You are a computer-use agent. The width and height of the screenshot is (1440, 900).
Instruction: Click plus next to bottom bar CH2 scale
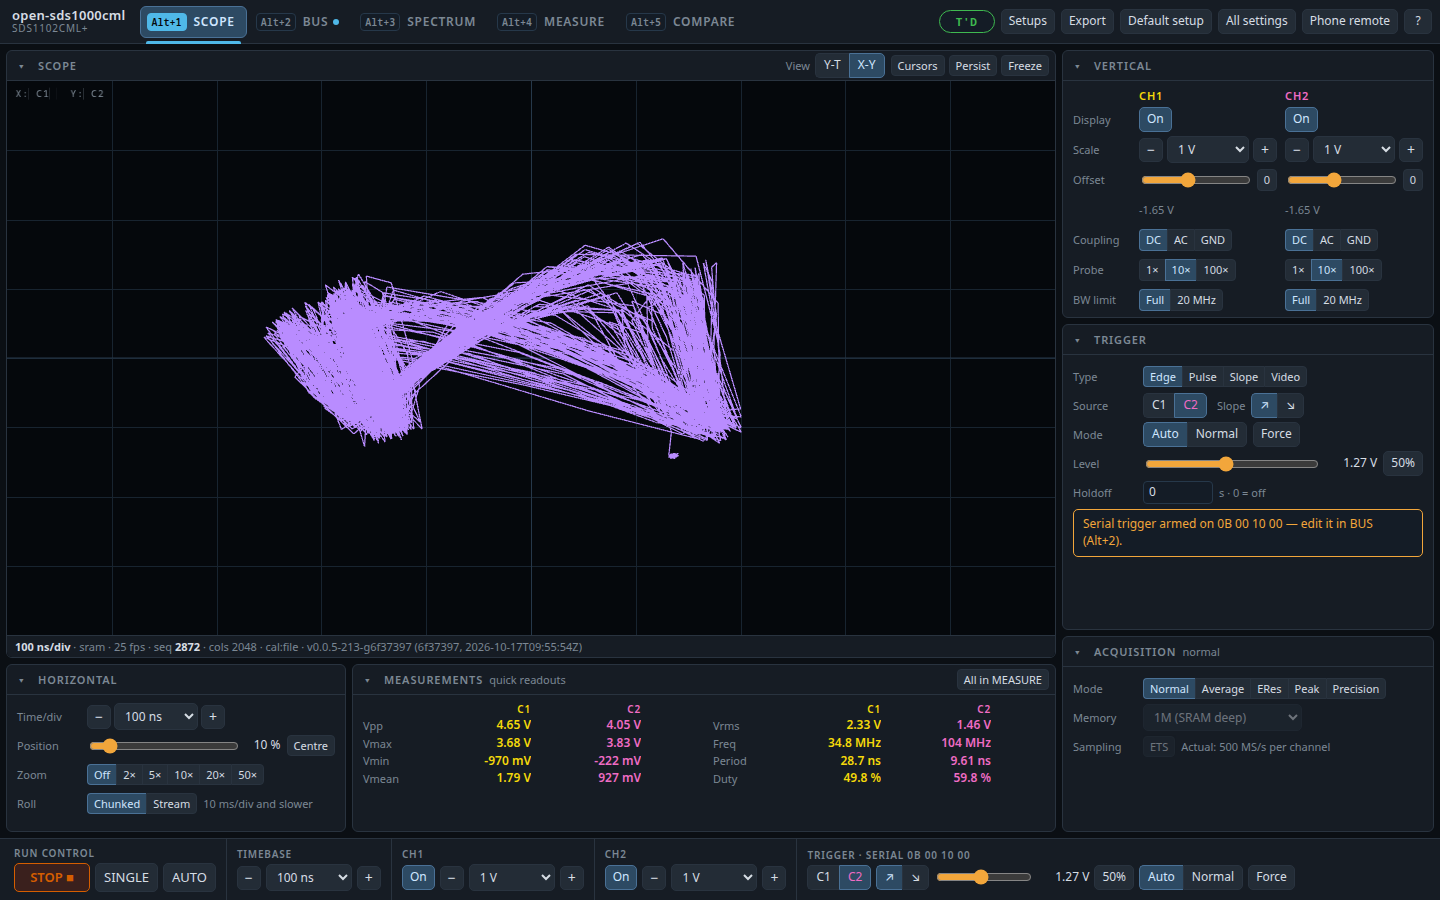774,878
